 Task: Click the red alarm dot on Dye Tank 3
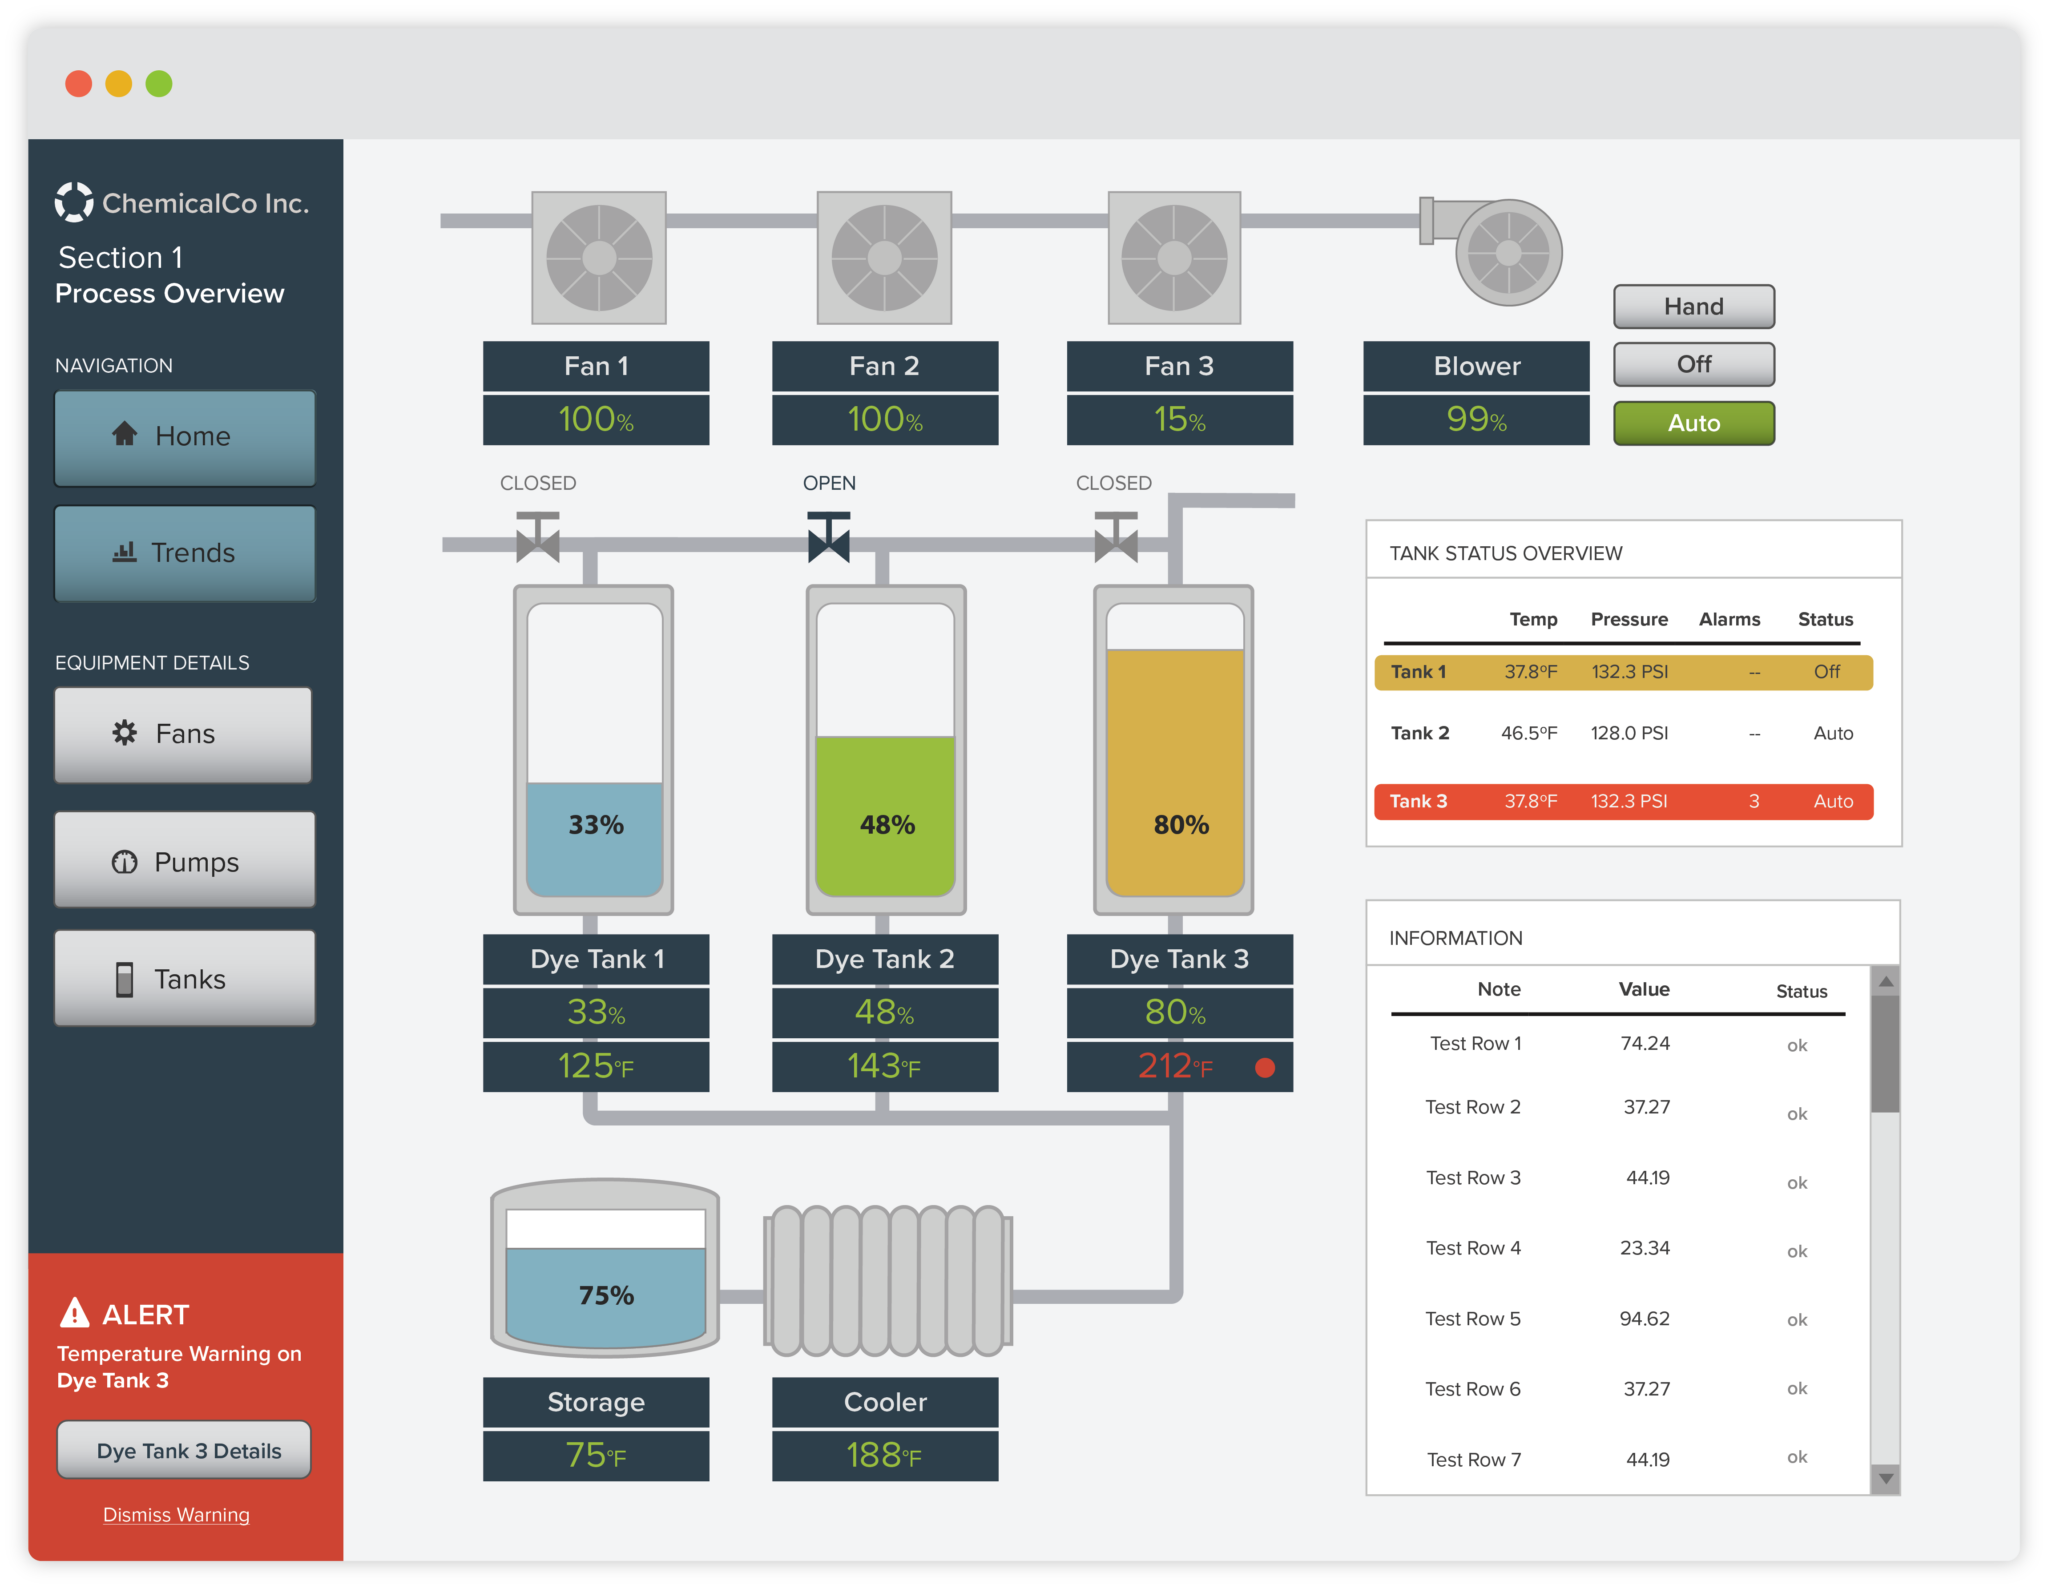(1264, 1067)
